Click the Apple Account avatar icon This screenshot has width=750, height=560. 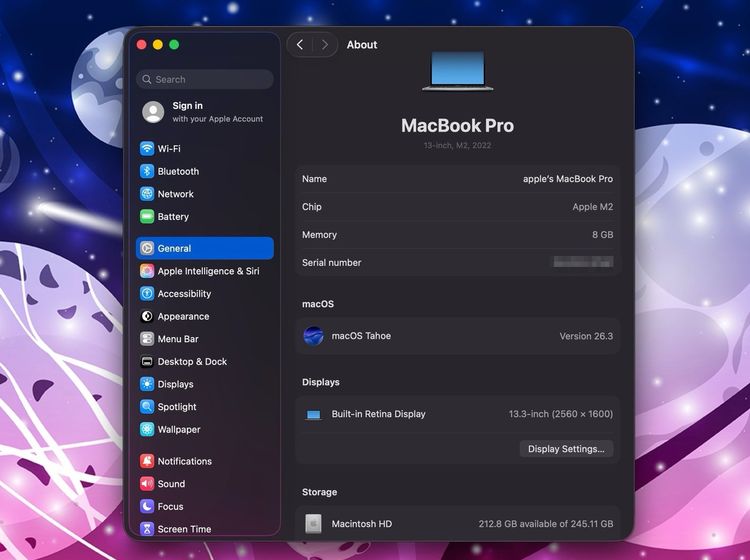click(x=153, y=112)
